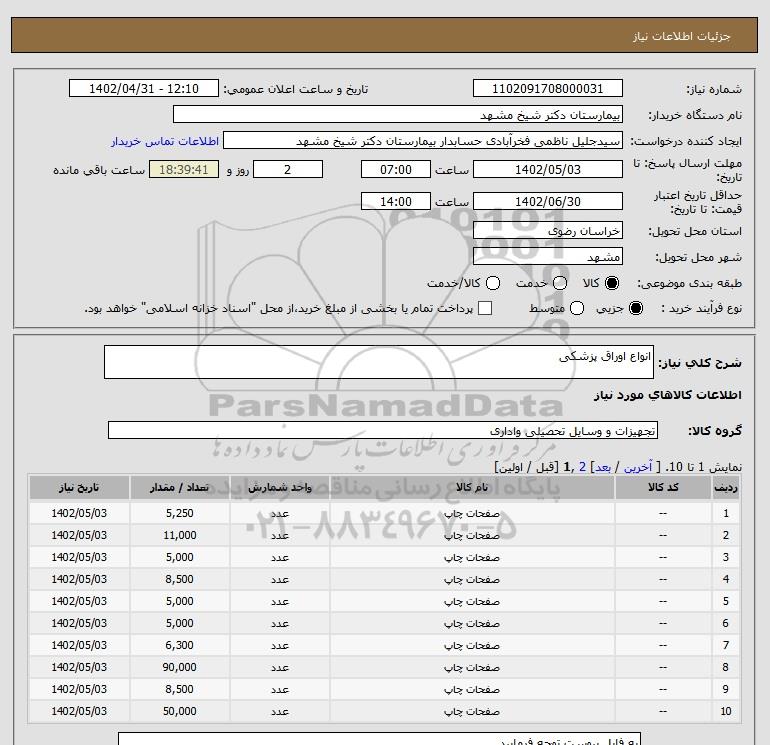Screen dimensions: 770x745
Task: Click the date 1402/05/03 in row 5
Action: pos(79,601)
